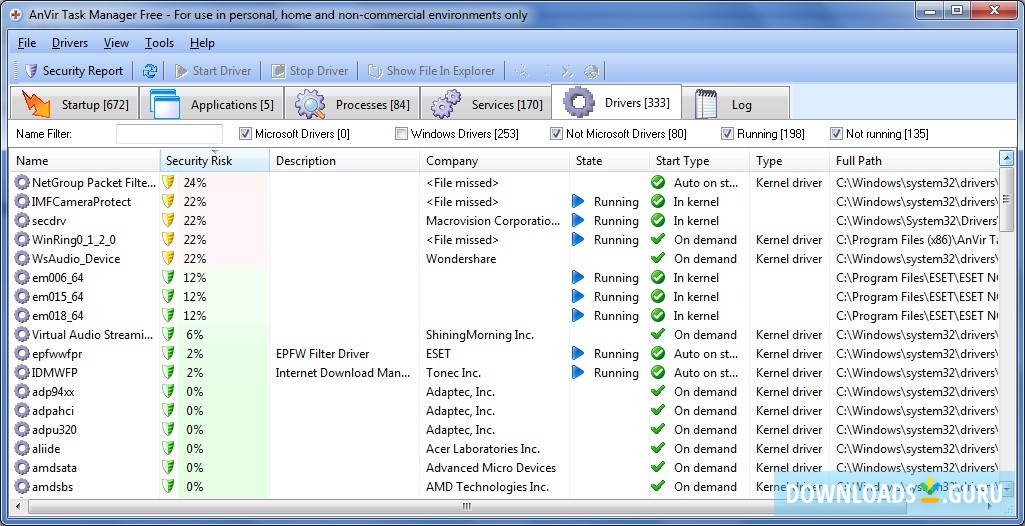The image size is (1025, 526).
Task: Open the View menu
Action: pos(116,43)
